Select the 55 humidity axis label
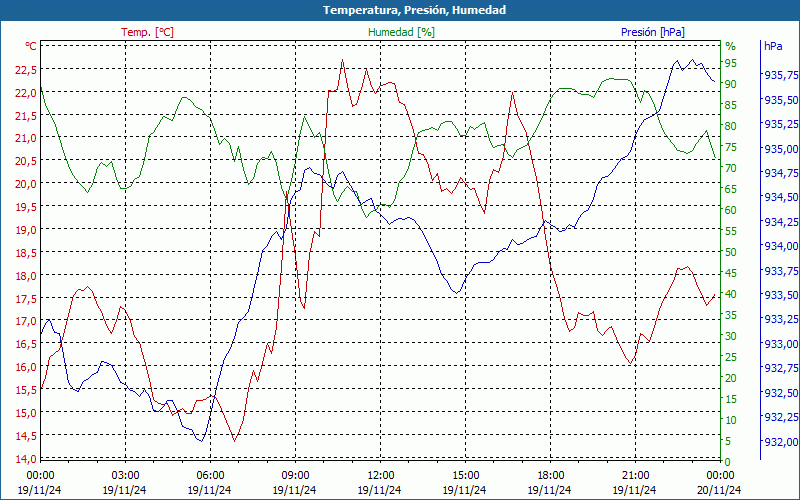 tap(731, 231)
